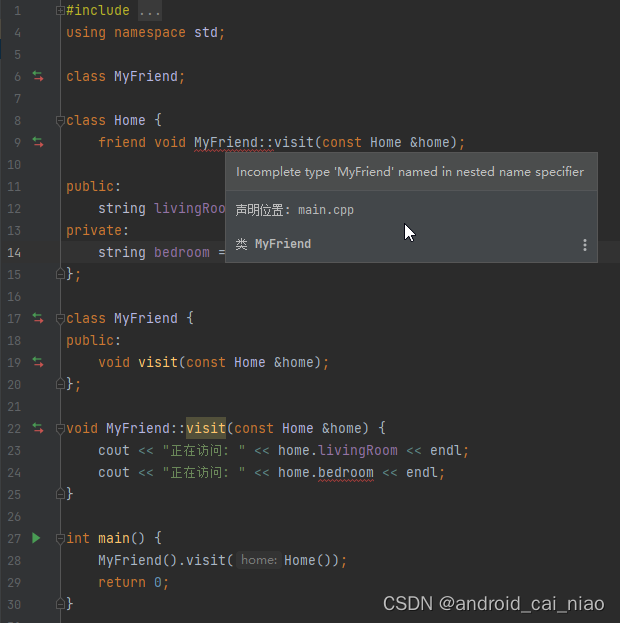Collapse the MyFriend::visit function at line 22

(60, 428)
